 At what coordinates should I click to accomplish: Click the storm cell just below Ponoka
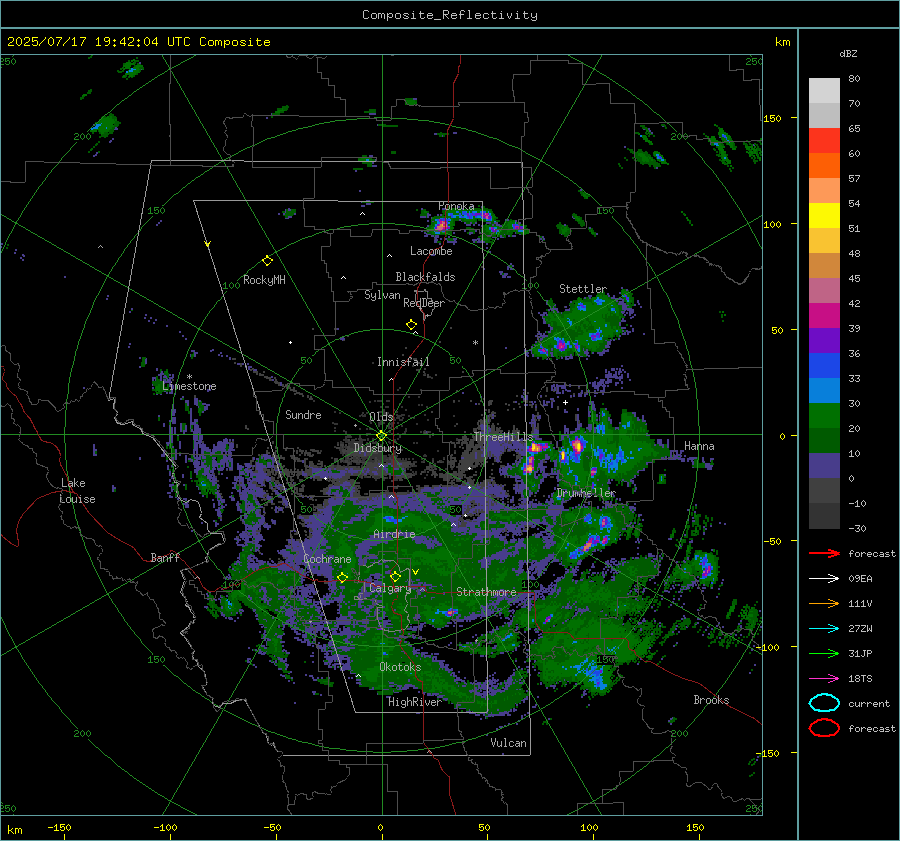pos(441,224)
